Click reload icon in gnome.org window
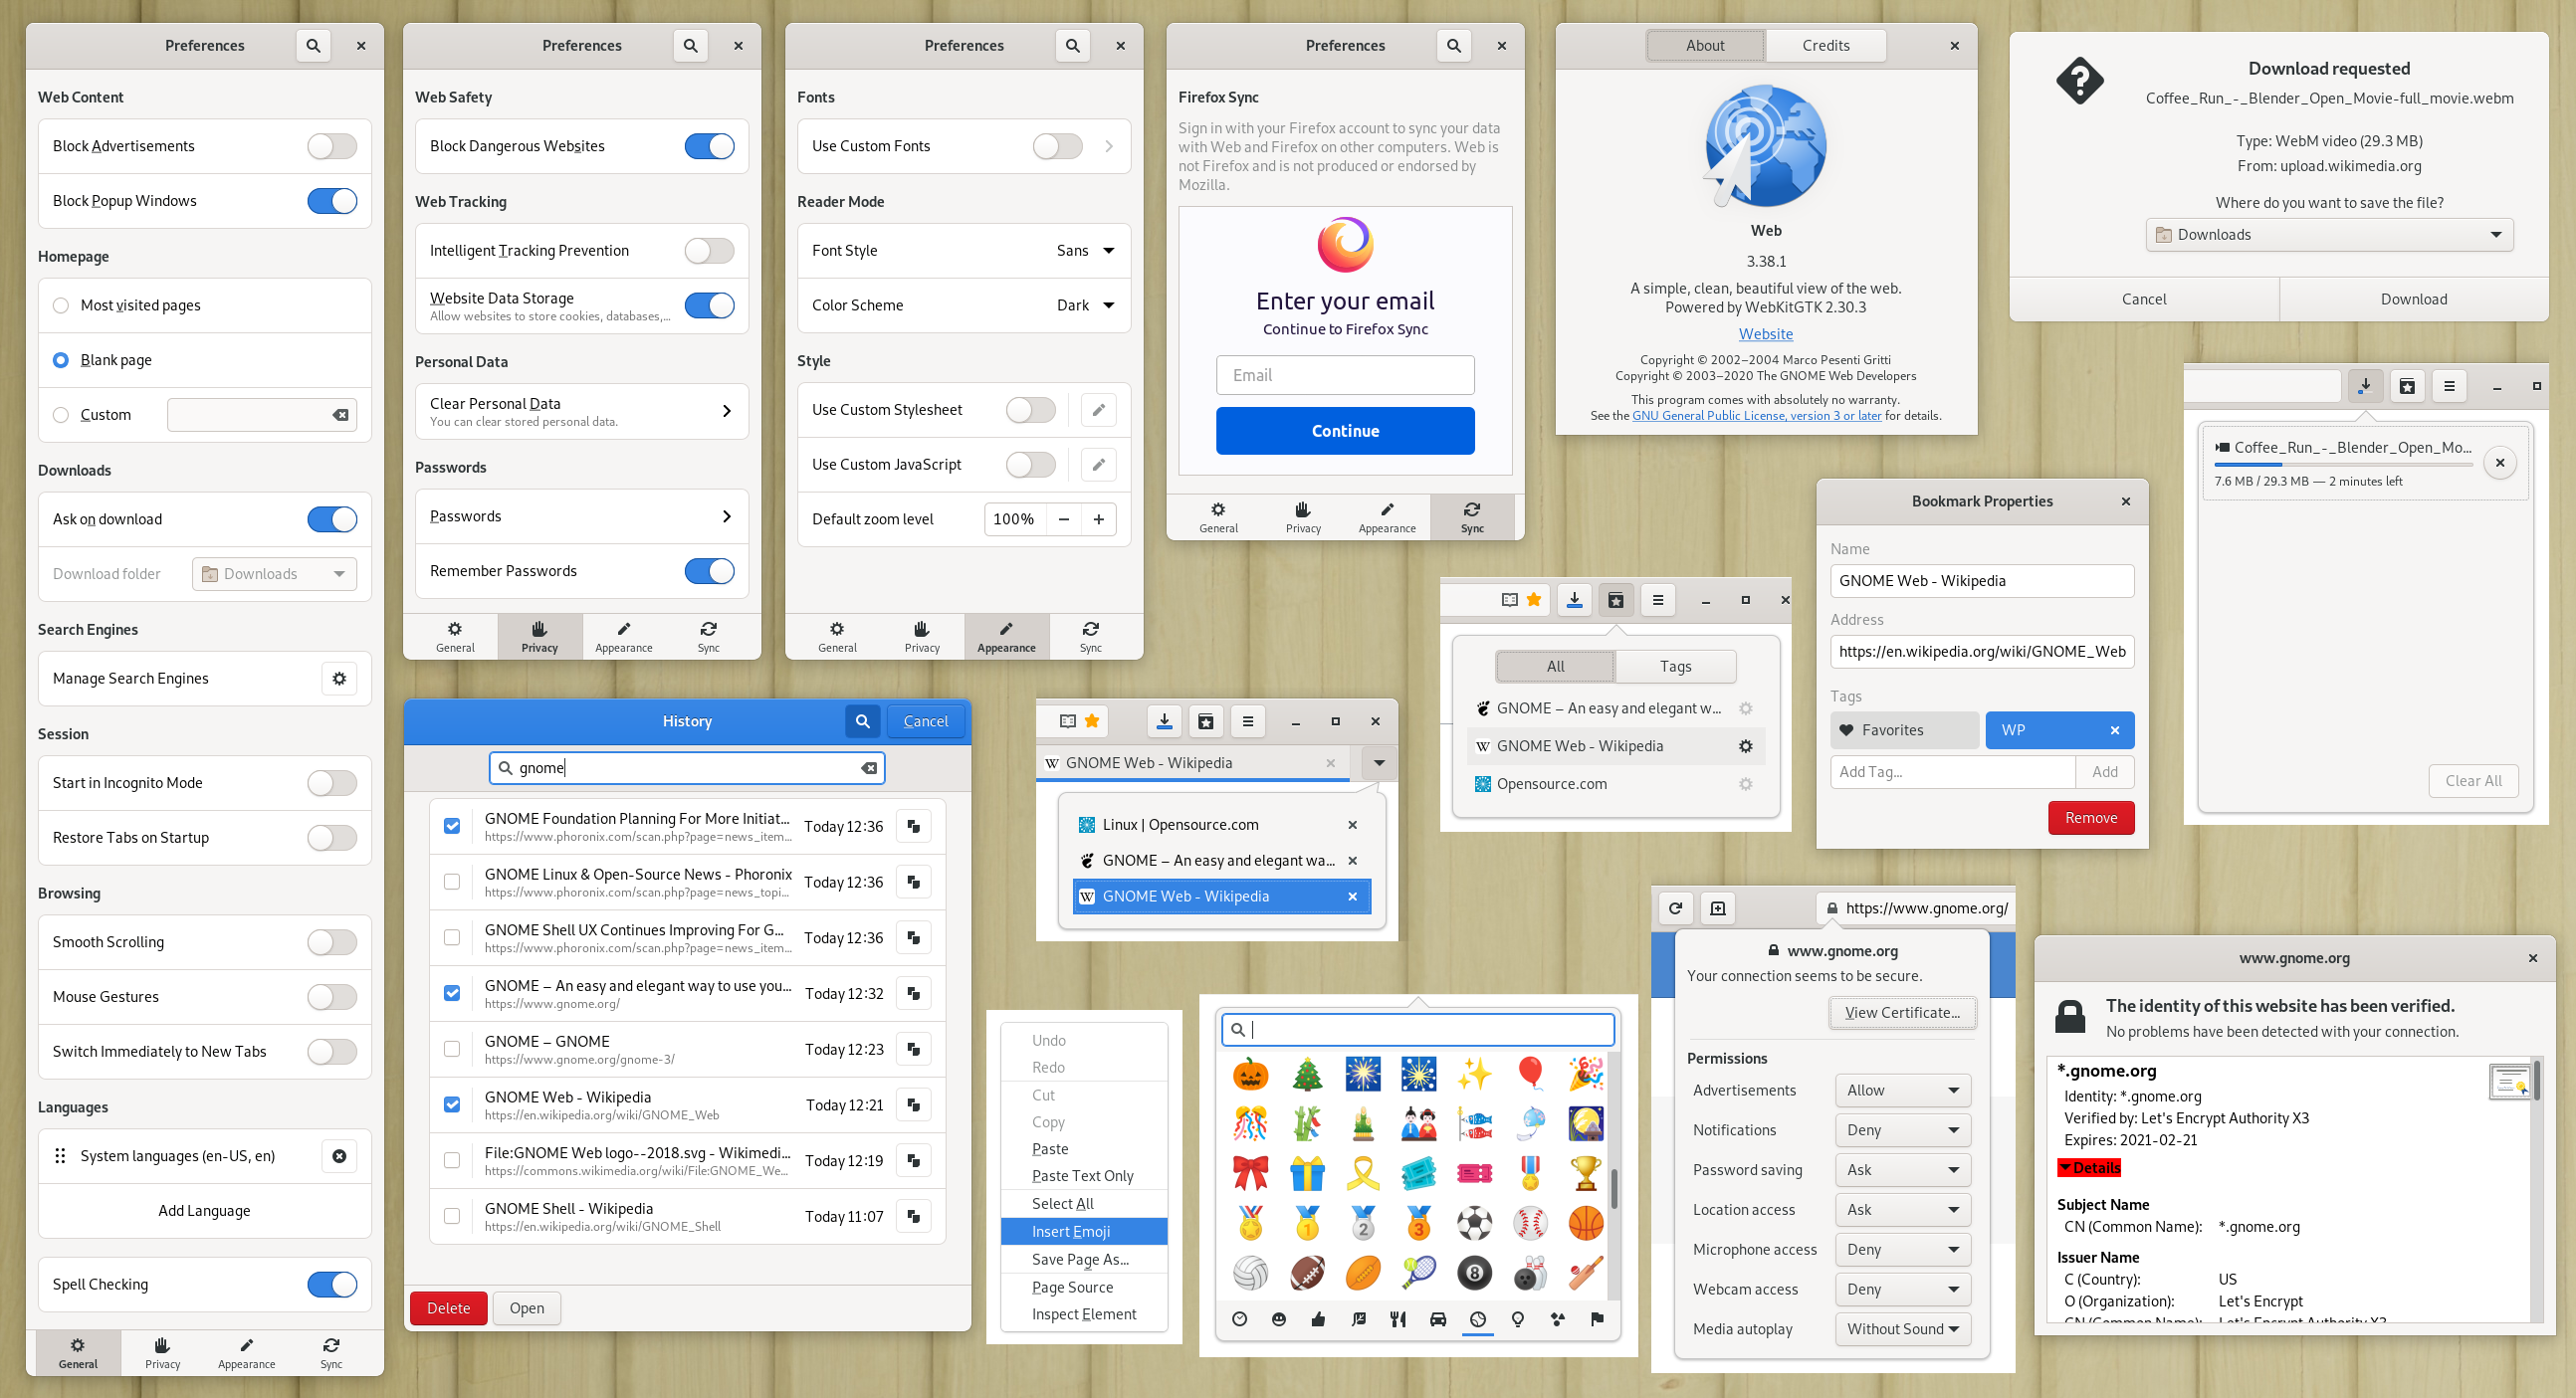 (1675, 908)
